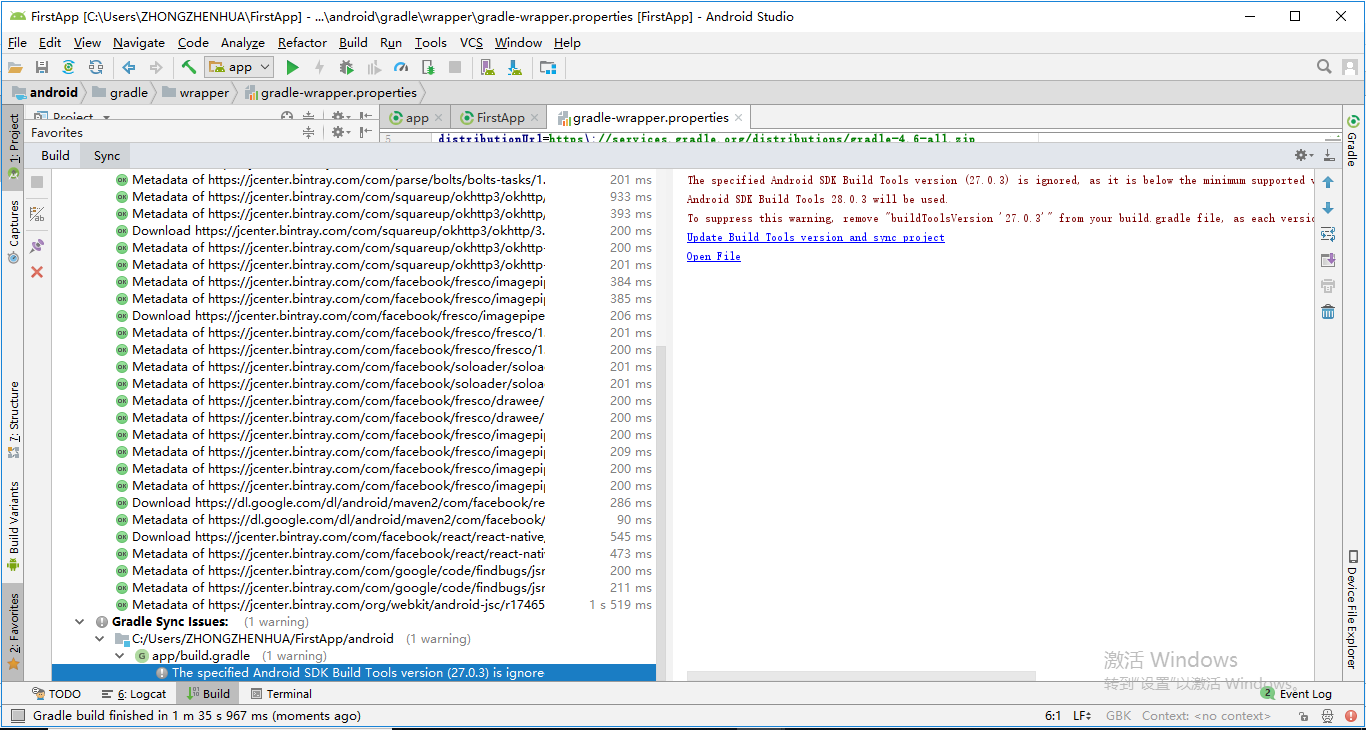
Task: Open the Captures side panel
Action: pos(14,232)
